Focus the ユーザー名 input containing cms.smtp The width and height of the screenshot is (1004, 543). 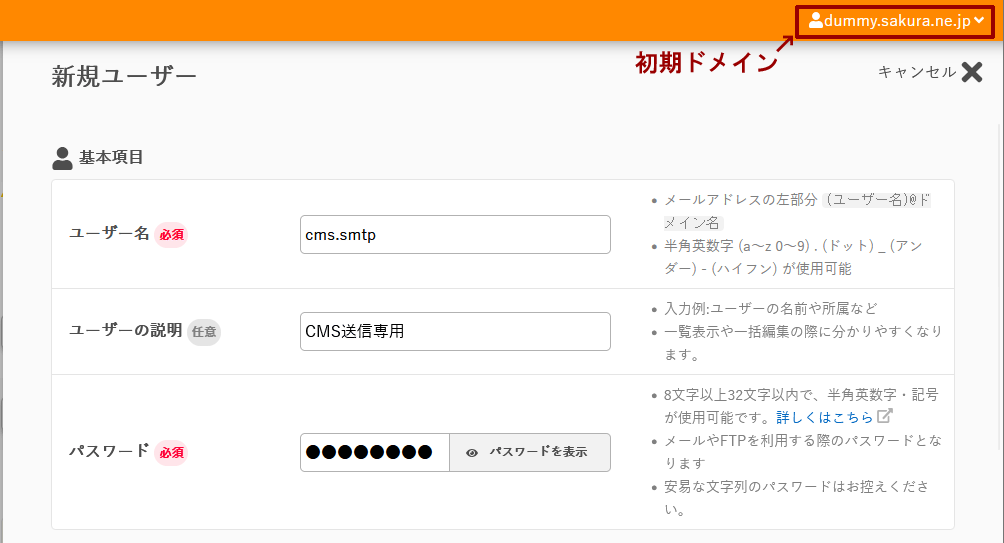[455, 234]
